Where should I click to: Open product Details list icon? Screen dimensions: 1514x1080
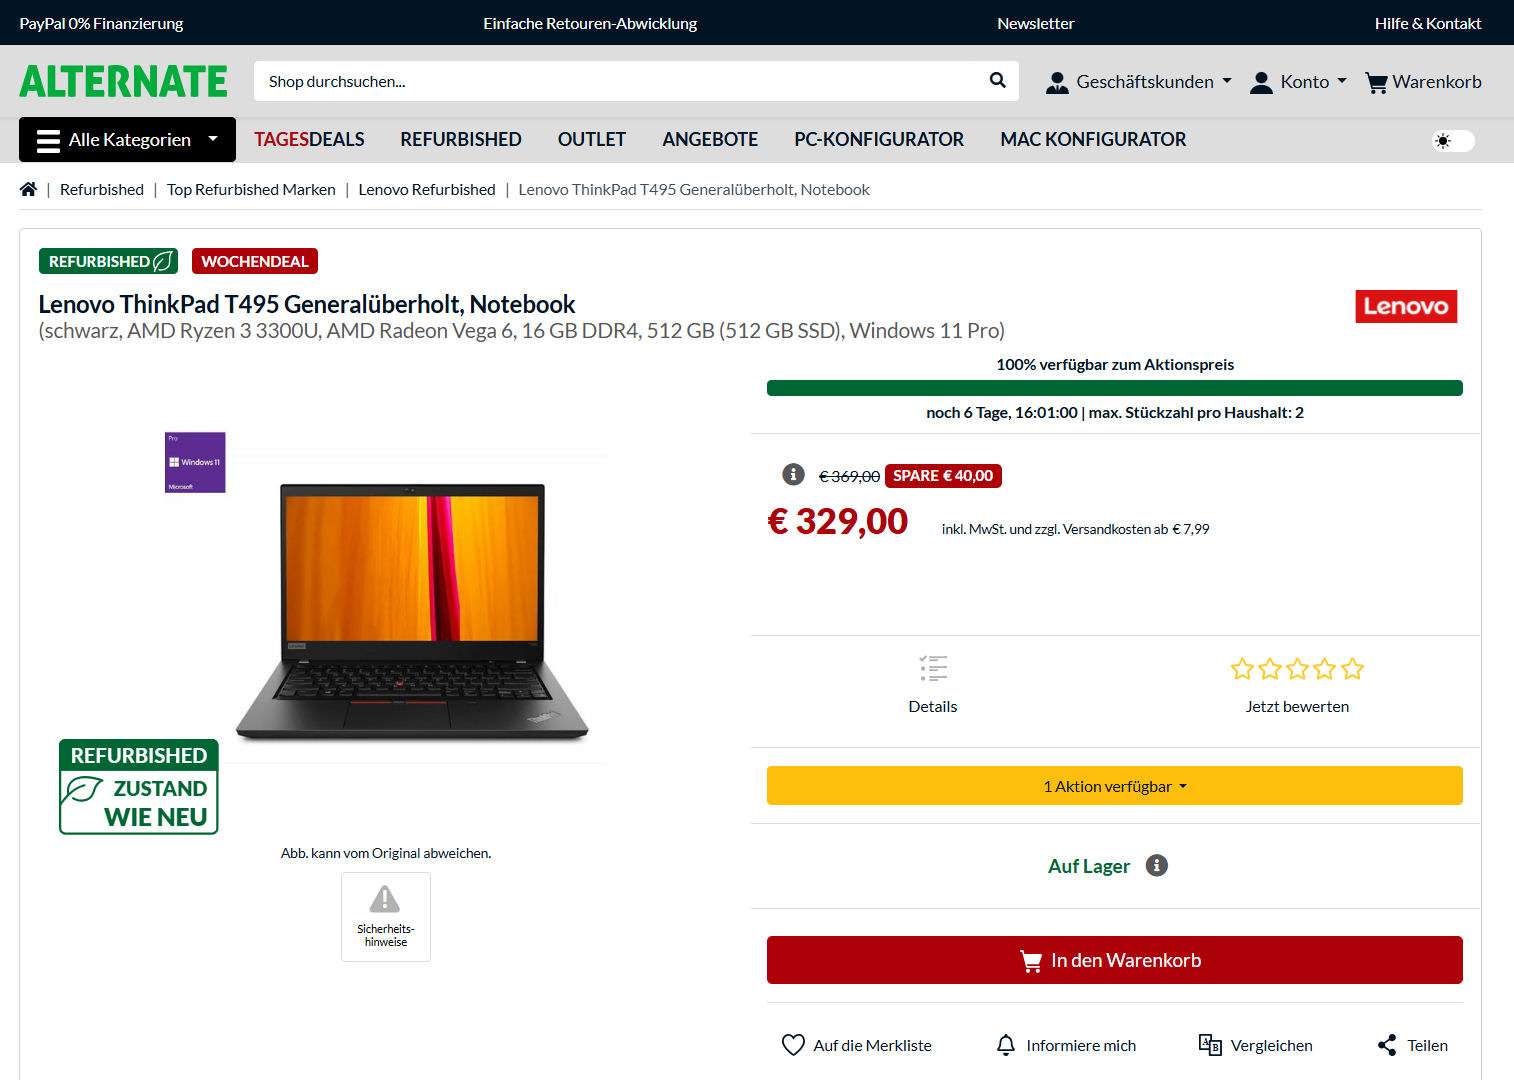933,668
